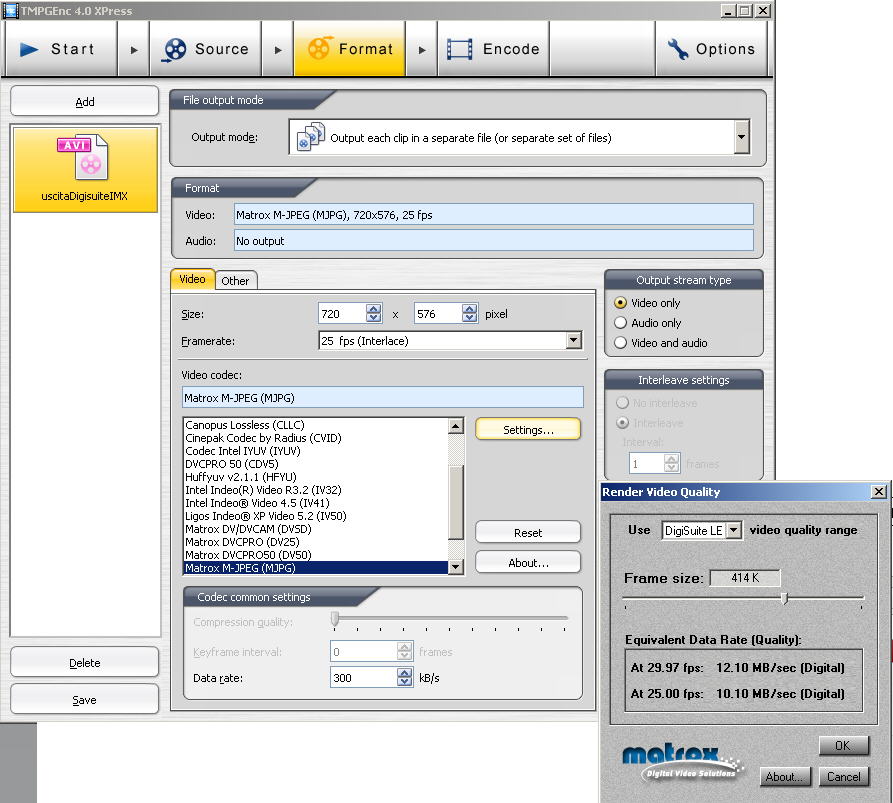
Task: Switch to the Other tab
Action: pyautogui.click(x=235, y=280)
